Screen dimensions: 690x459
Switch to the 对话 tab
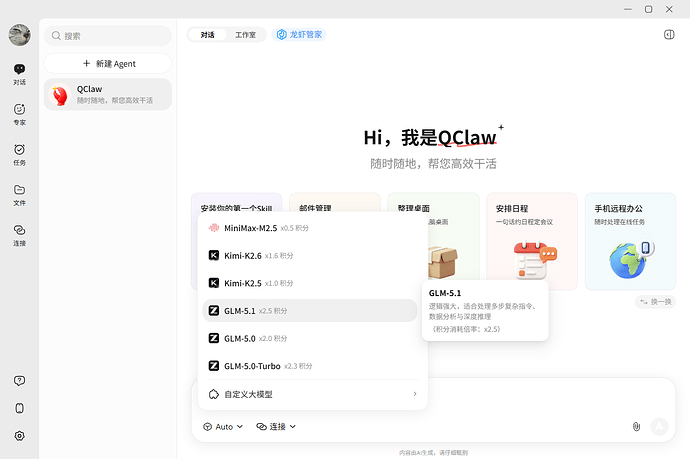(x=207, y=35)
